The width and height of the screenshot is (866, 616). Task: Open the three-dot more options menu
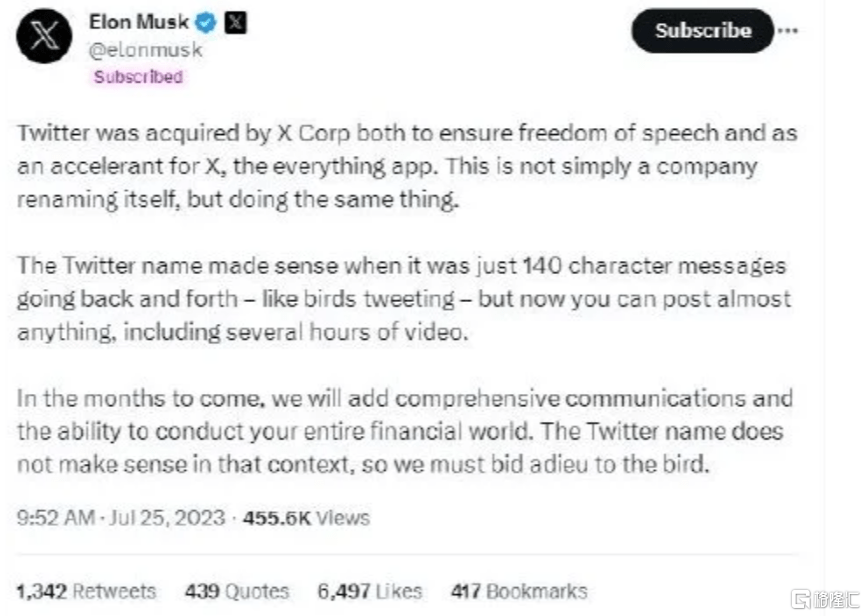click(x=792, y=30)
